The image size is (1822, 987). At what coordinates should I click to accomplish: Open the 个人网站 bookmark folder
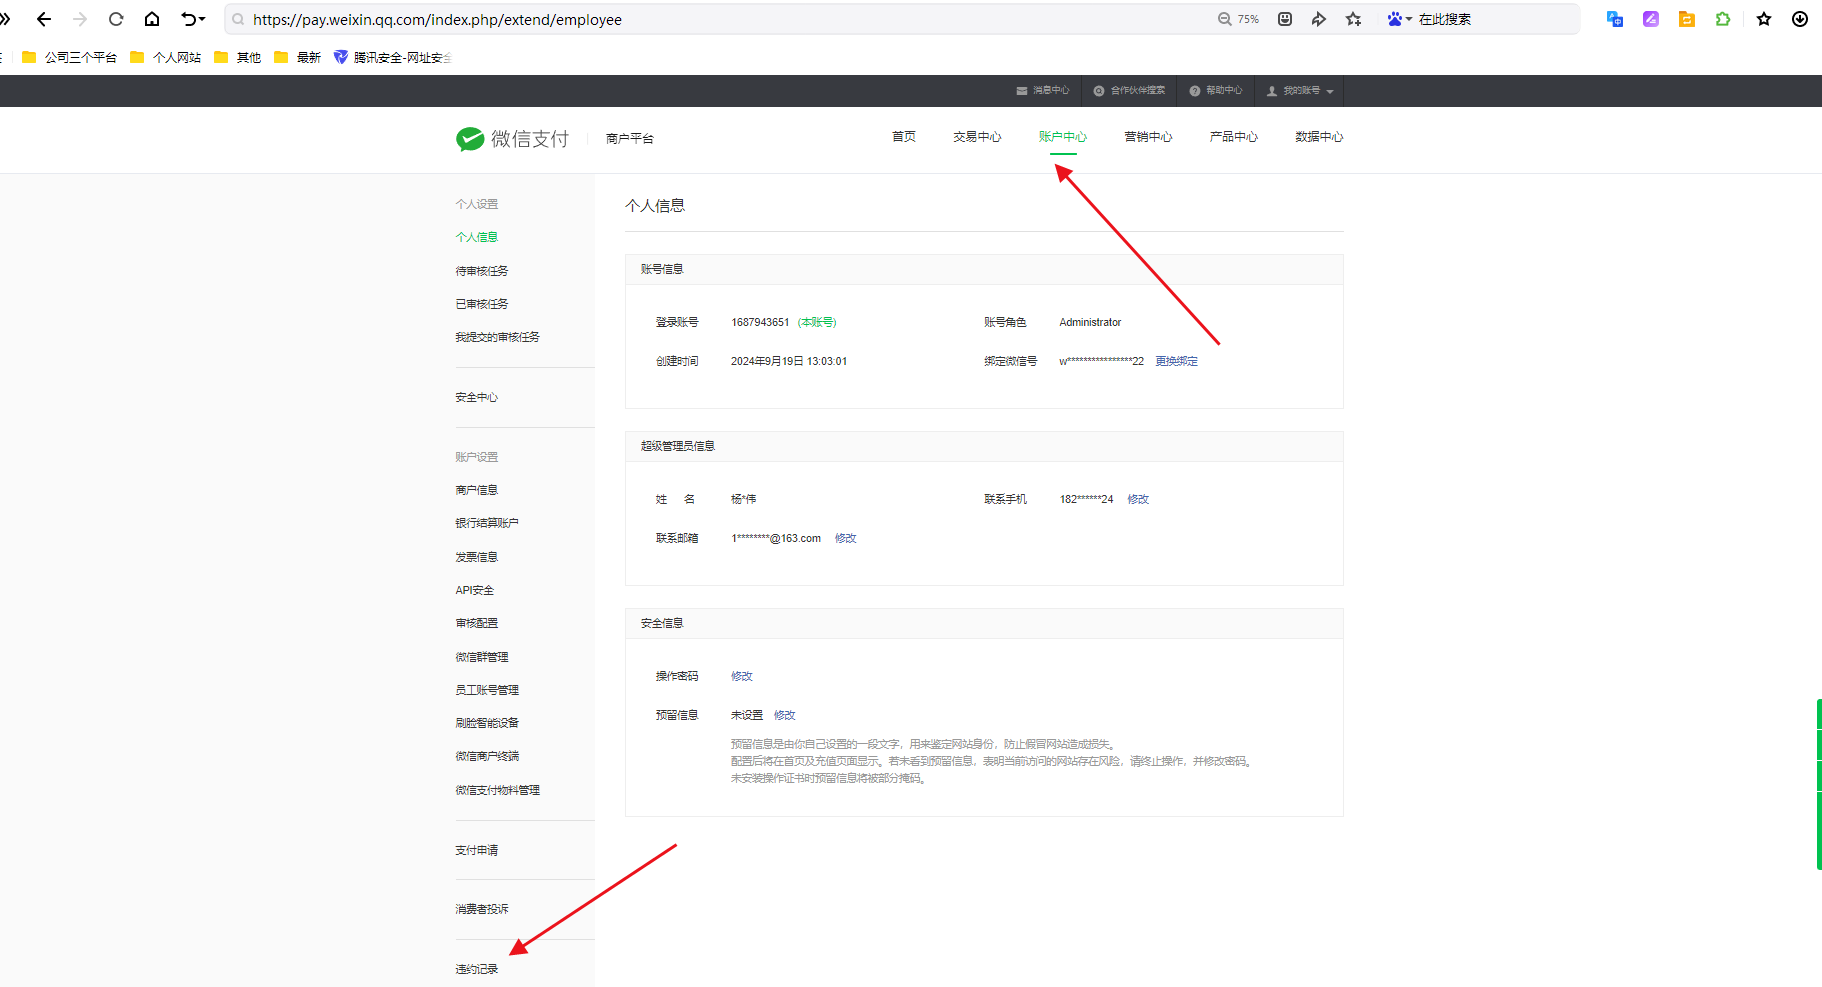coord(166,57)
